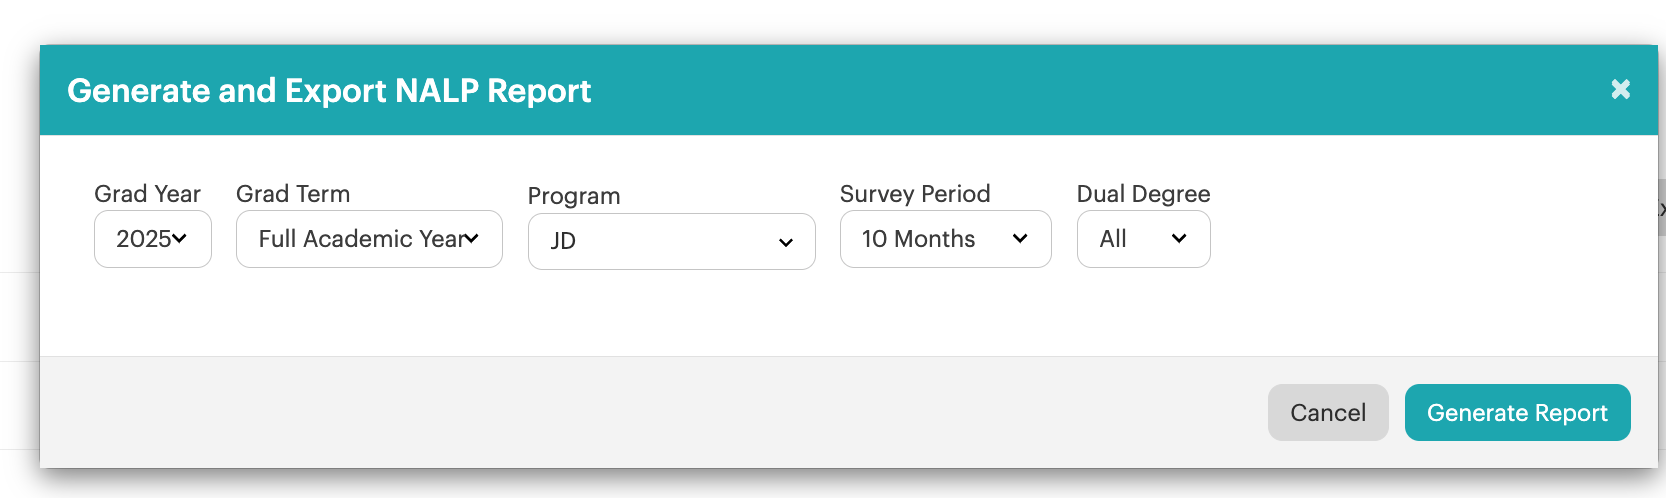Image resolution: width=1666 pixels, height=498 pixels.
Task: Click the Grad Year label
Action: point(147,194)
